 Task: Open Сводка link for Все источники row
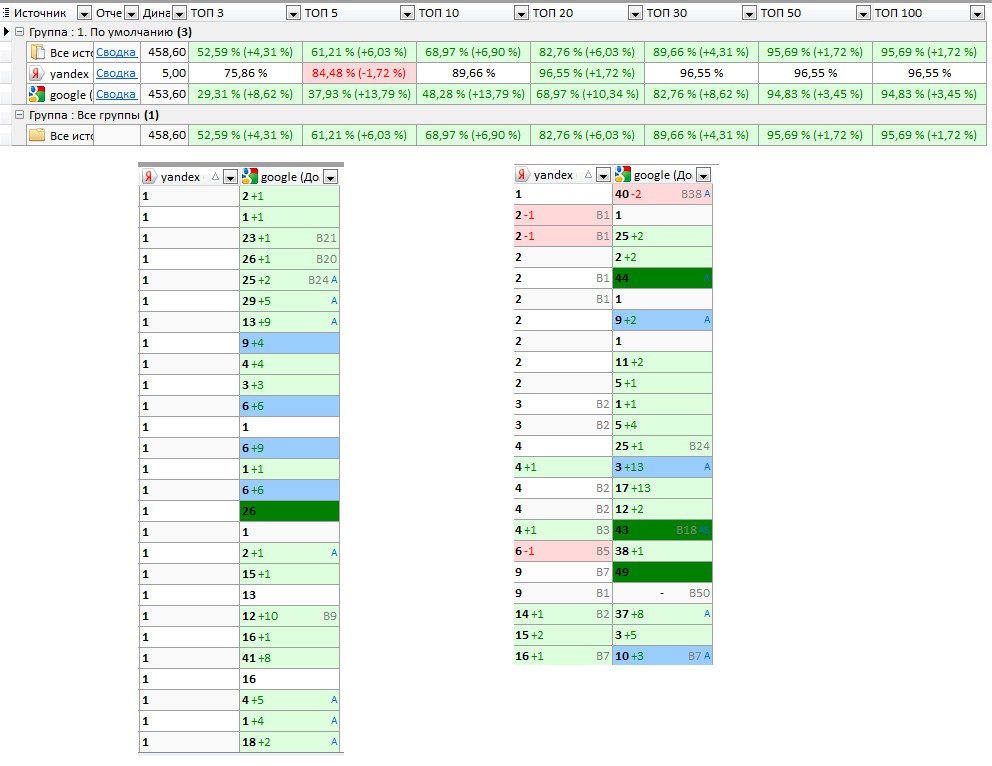pos(116,53)
